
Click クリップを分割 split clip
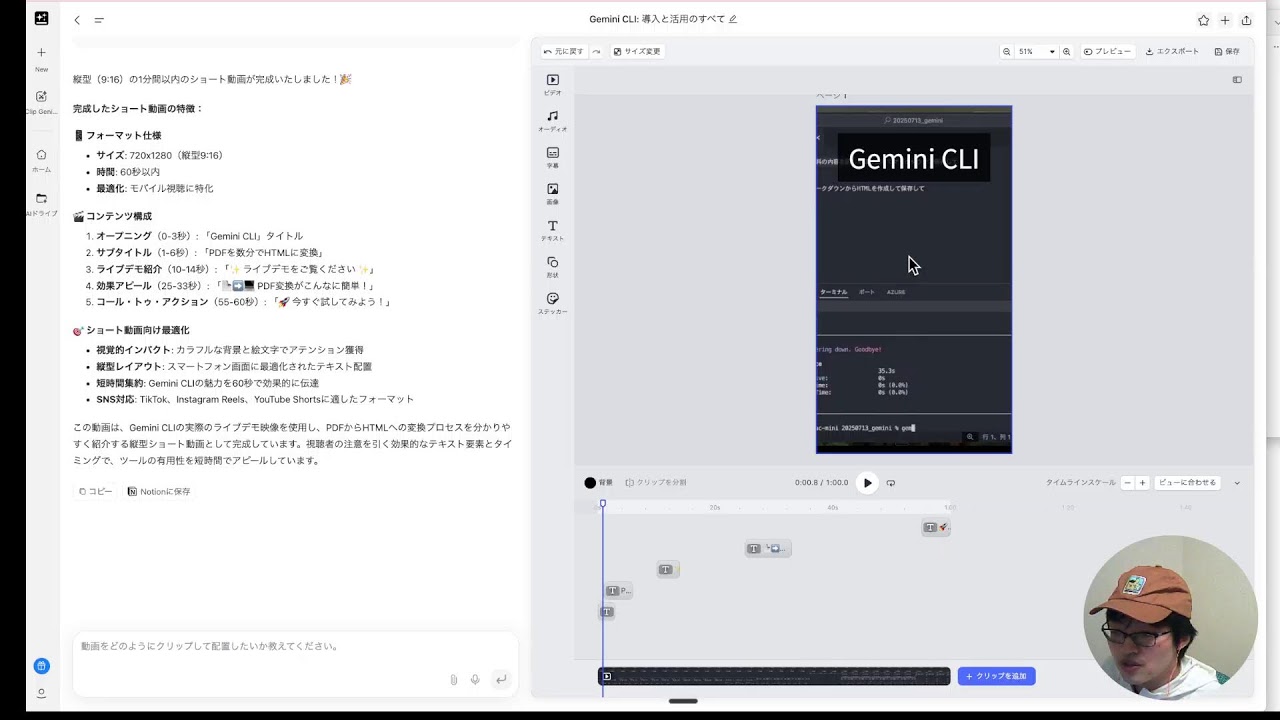tap(656, 483)
